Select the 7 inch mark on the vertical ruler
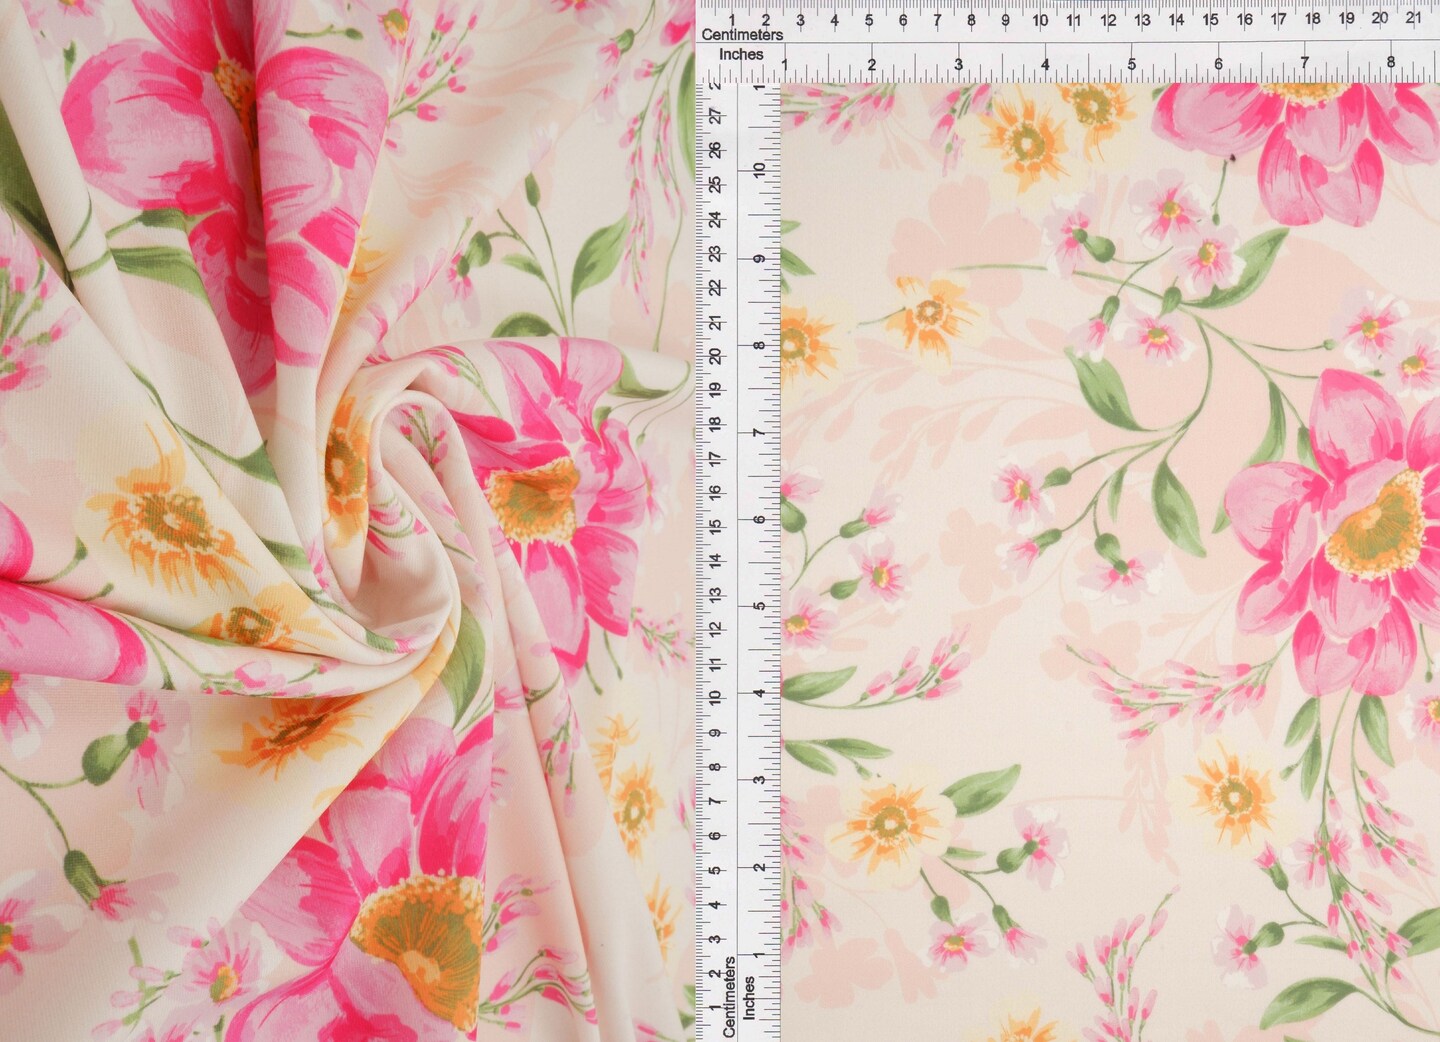Image resolution: width=1440 pixels, height=1042 pixels. pos(759,432)
